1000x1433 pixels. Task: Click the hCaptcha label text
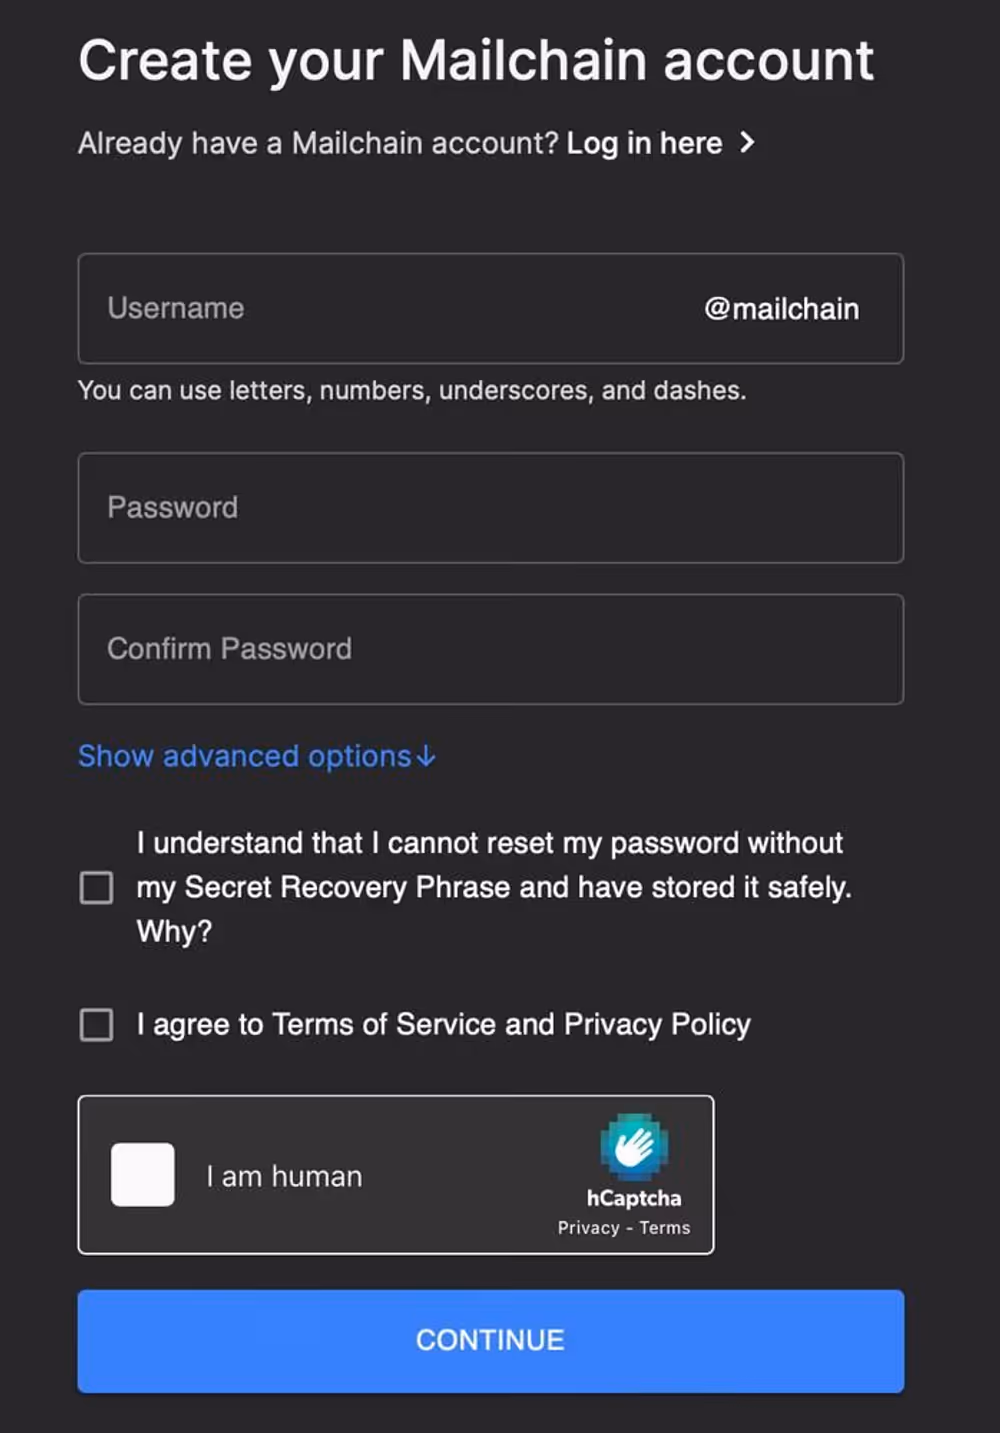635,1198
